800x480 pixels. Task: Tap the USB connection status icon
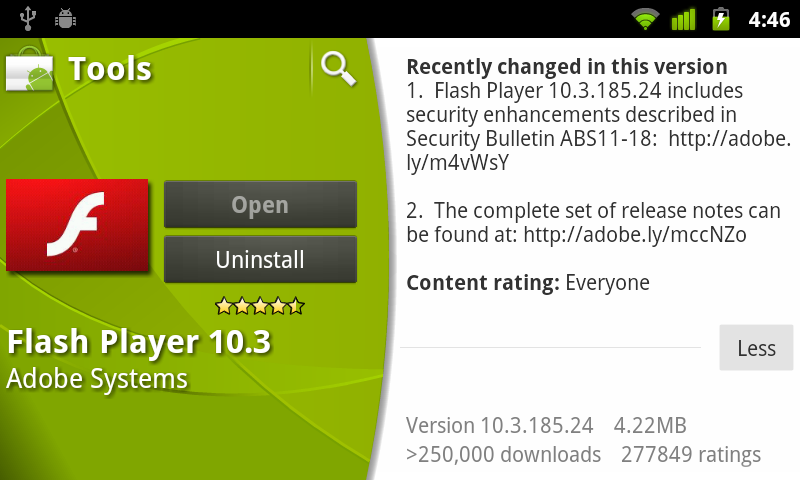point(28,19)
